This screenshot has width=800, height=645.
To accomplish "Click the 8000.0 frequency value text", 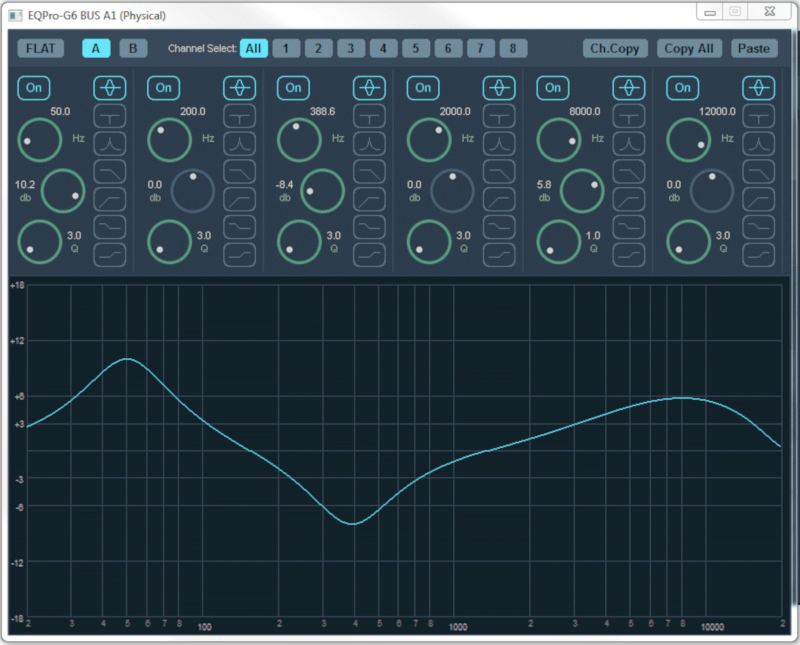I will click(x=585, y=111).
